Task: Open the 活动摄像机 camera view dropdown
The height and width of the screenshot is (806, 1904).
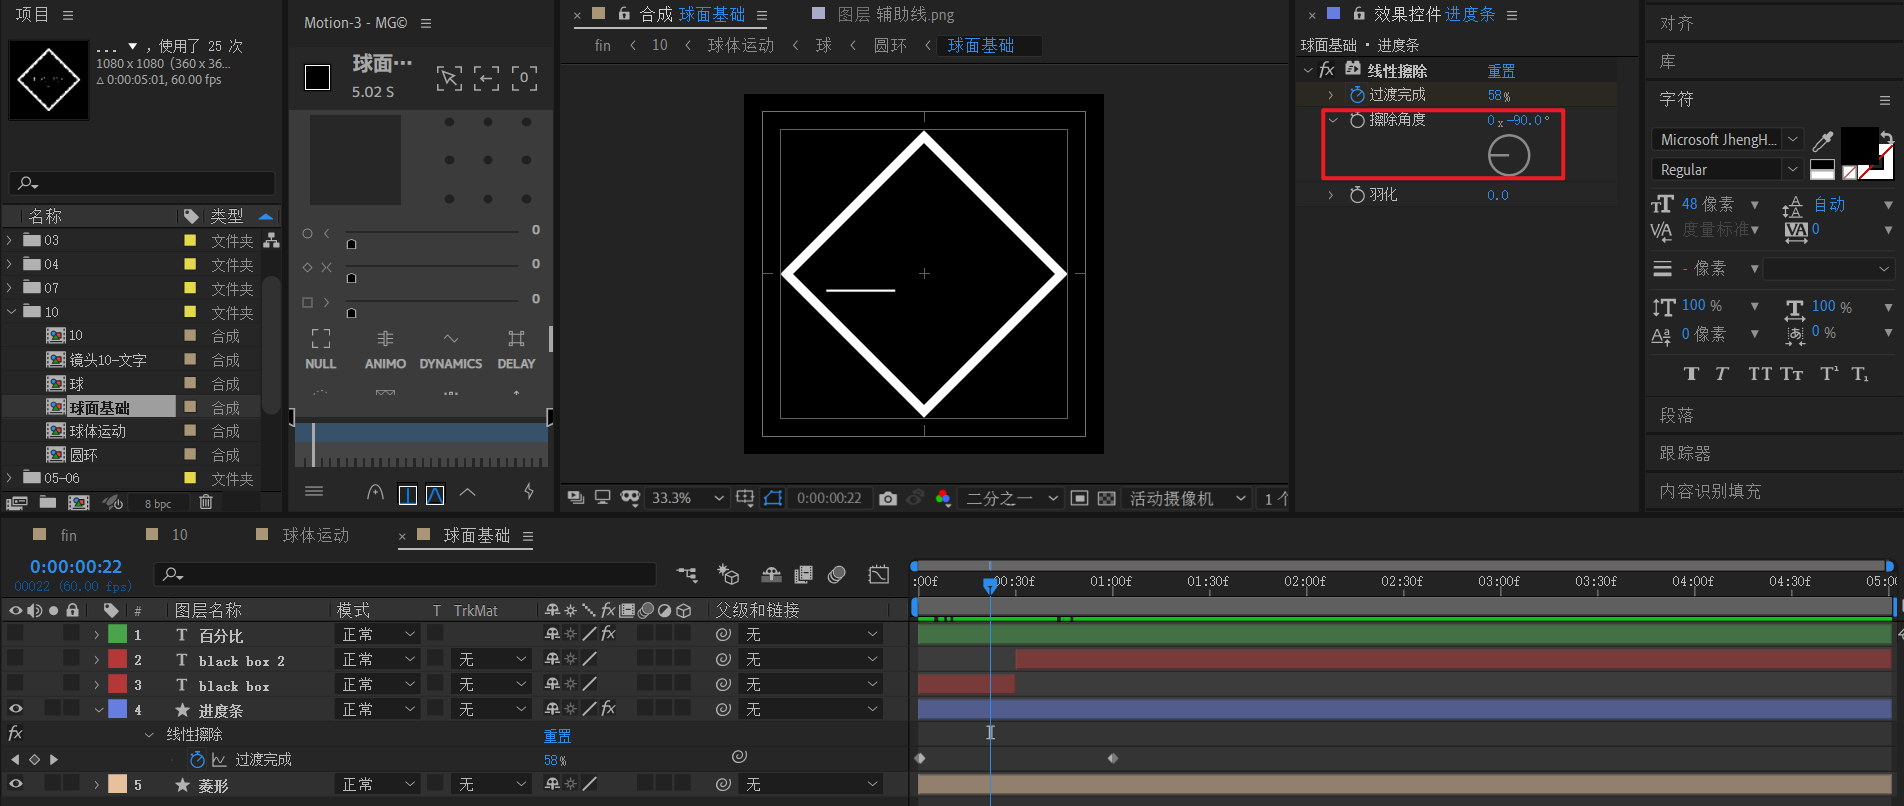Action: 1187,498
